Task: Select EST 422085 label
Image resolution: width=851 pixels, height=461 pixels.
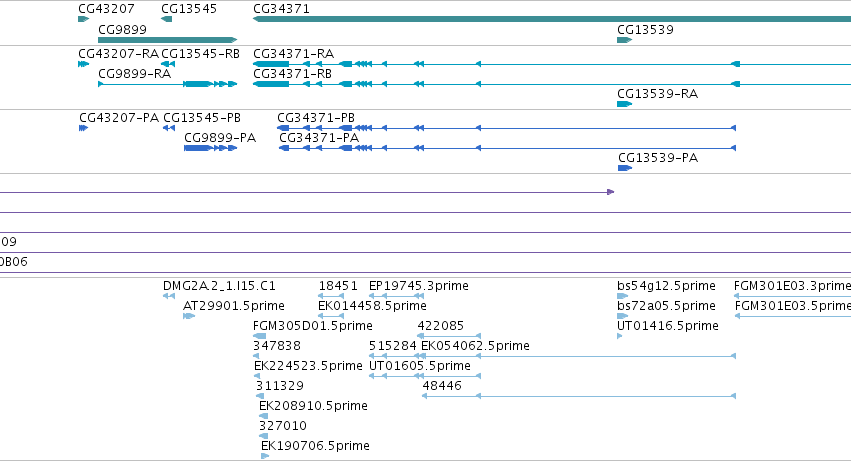Action: click(x=441, y=326)
